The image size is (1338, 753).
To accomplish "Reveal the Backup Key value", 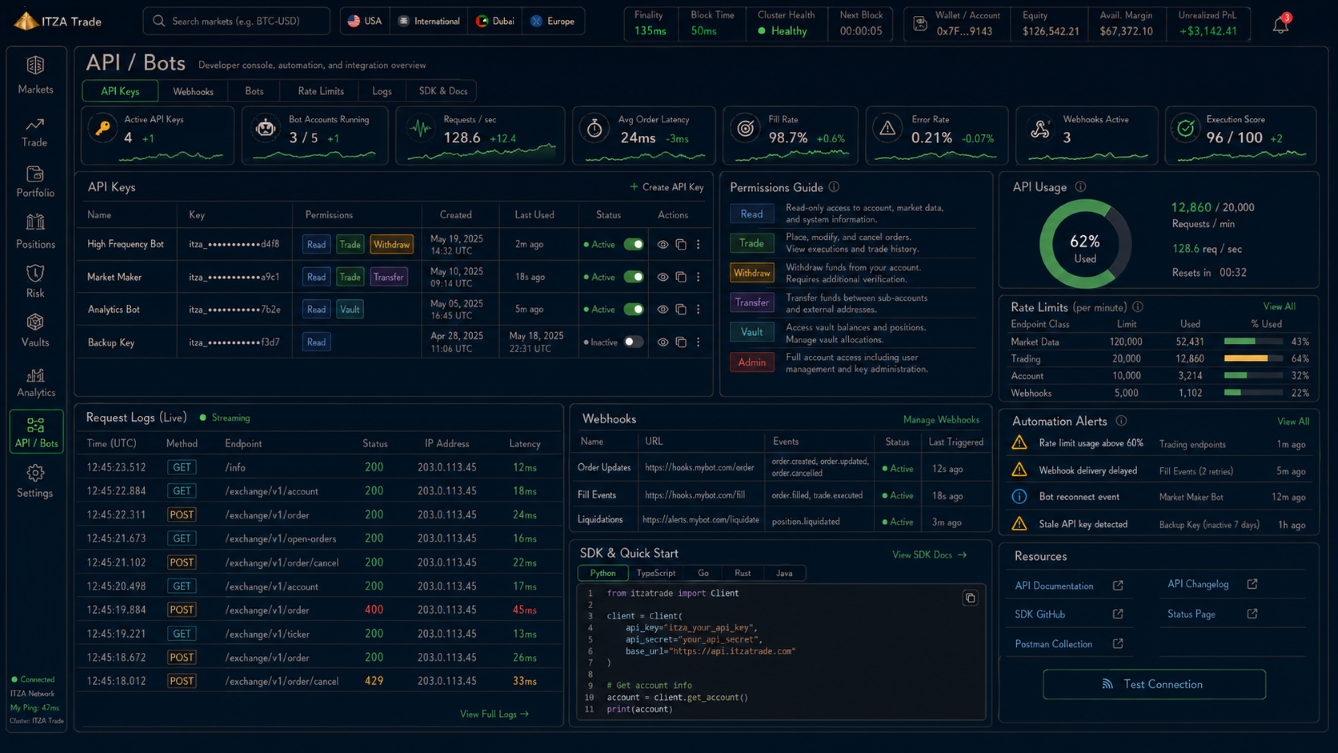I will point(662,342).
